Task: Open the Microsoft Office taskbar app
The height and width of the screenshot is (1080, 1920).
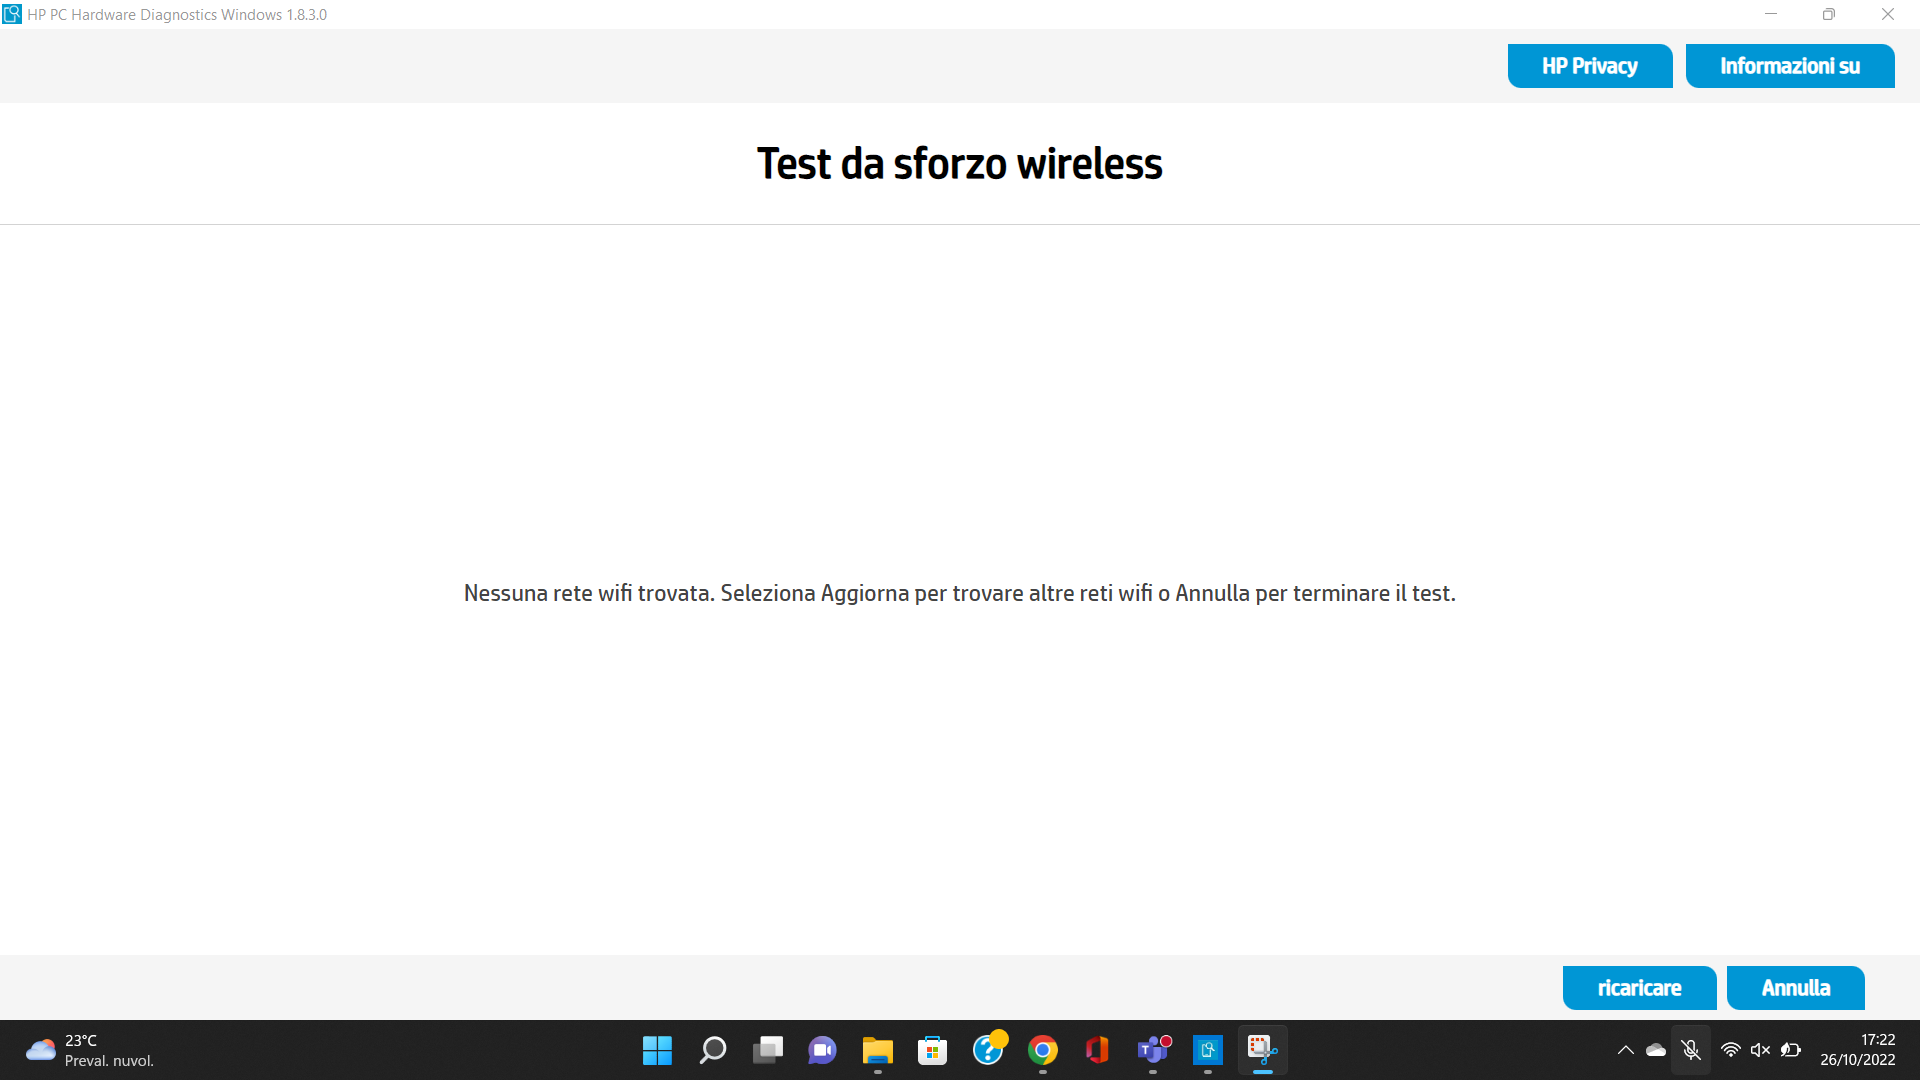Action: (1097, 1050)
